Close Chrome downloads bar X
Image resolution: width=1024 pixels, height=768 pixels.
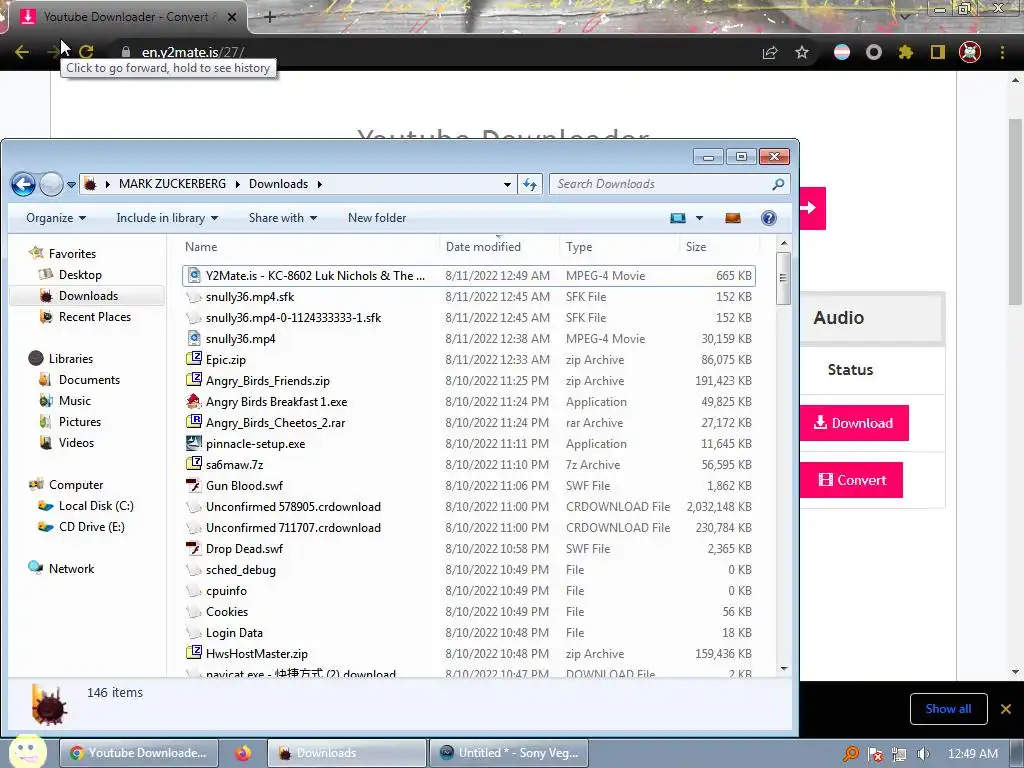1006,709
